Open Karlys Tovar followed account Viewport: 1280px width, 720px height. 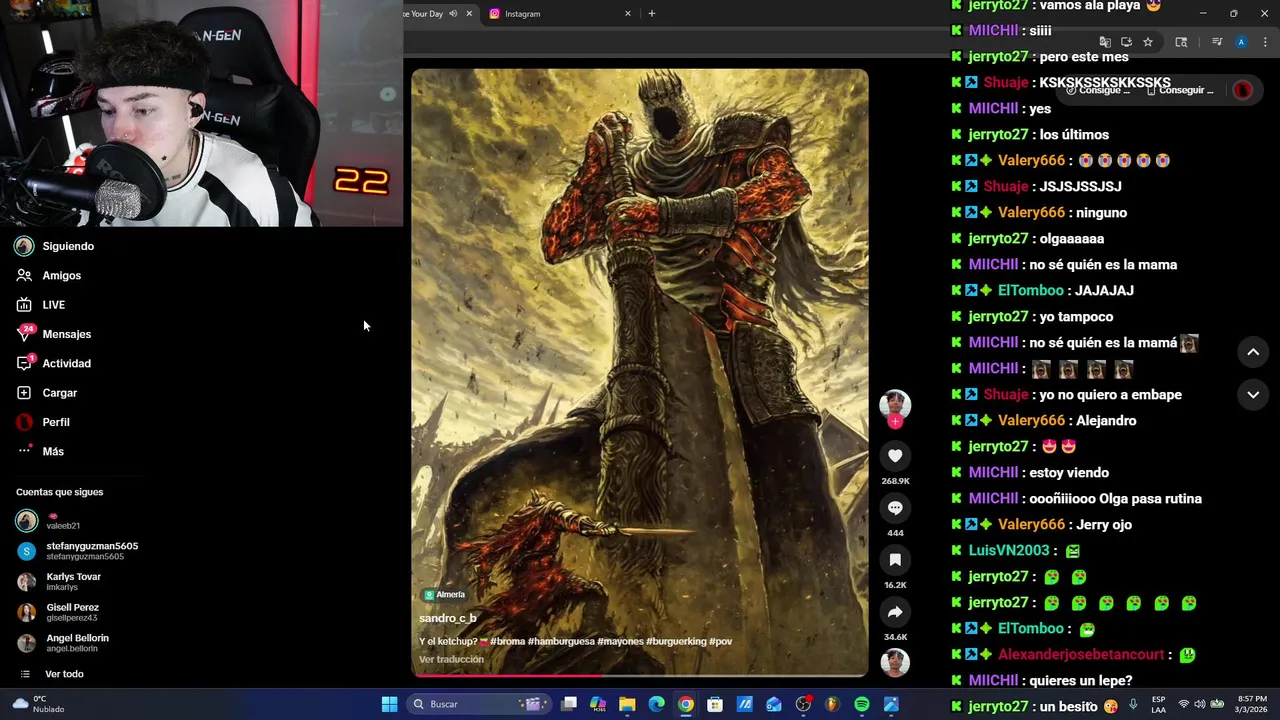[60, 581]
